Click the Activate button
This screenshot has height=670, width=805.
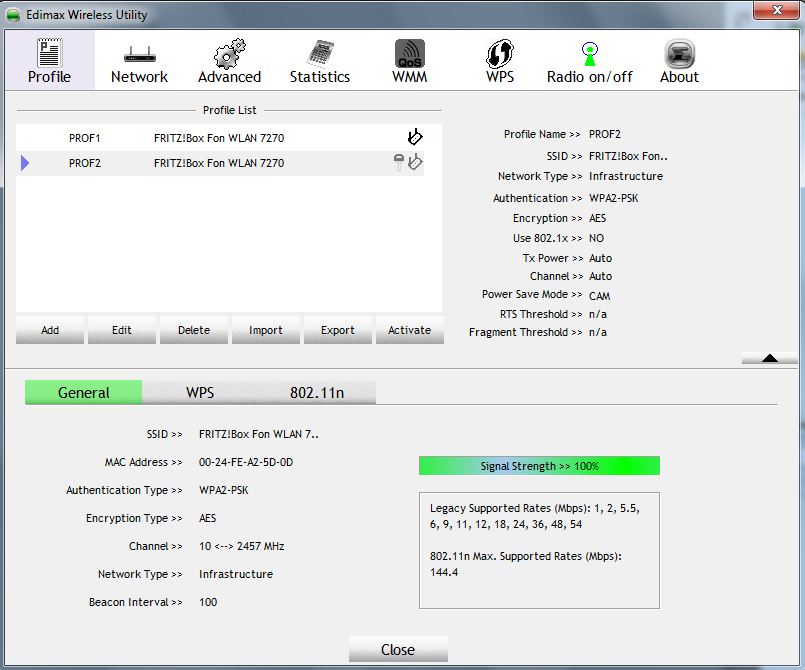click(410, 330)
